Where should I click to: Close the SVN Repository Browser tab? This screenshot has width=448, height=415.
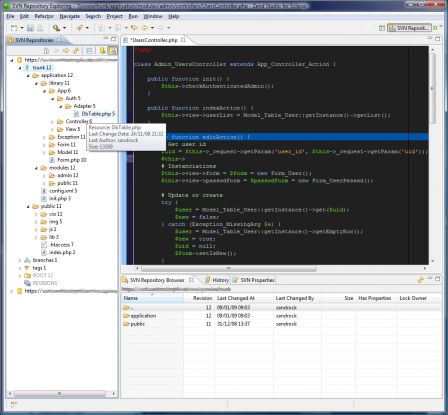(191, 280)
